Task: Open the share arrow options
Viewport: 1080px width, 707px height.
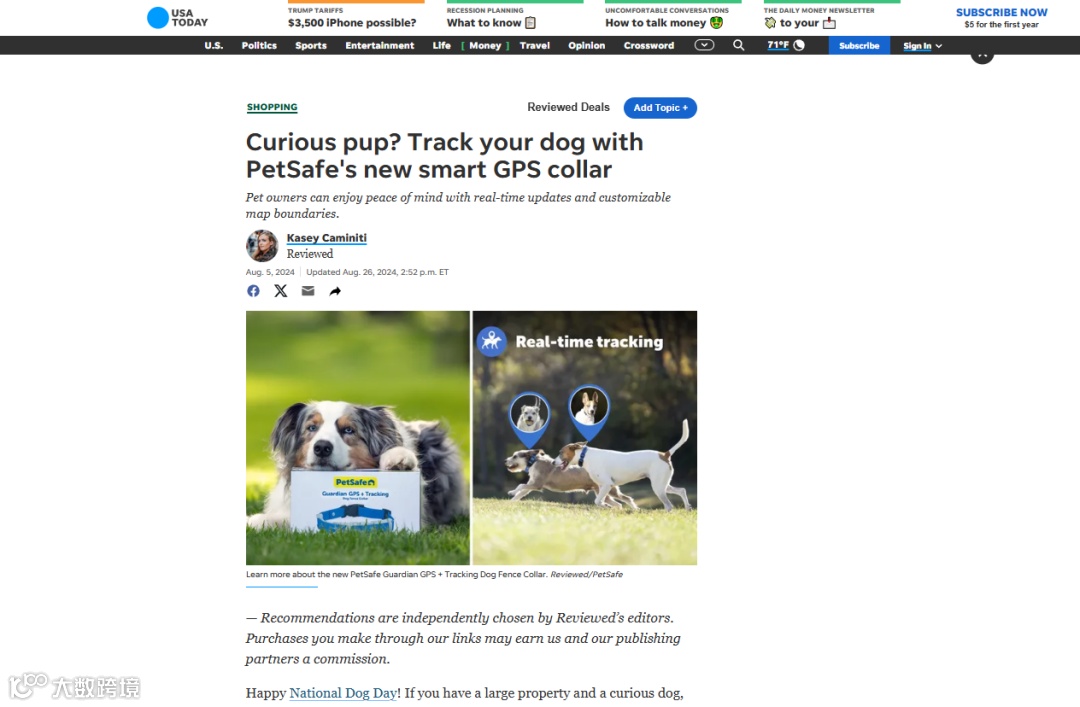Action: click(335, 291)
